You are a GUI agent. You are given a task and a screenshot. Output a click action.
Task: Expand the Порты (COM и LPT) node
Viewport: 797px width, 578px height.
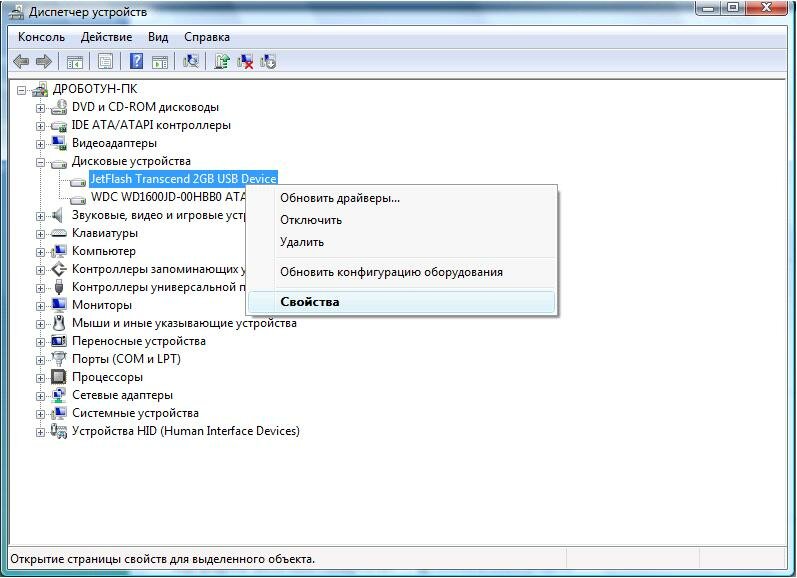[40, 360]
